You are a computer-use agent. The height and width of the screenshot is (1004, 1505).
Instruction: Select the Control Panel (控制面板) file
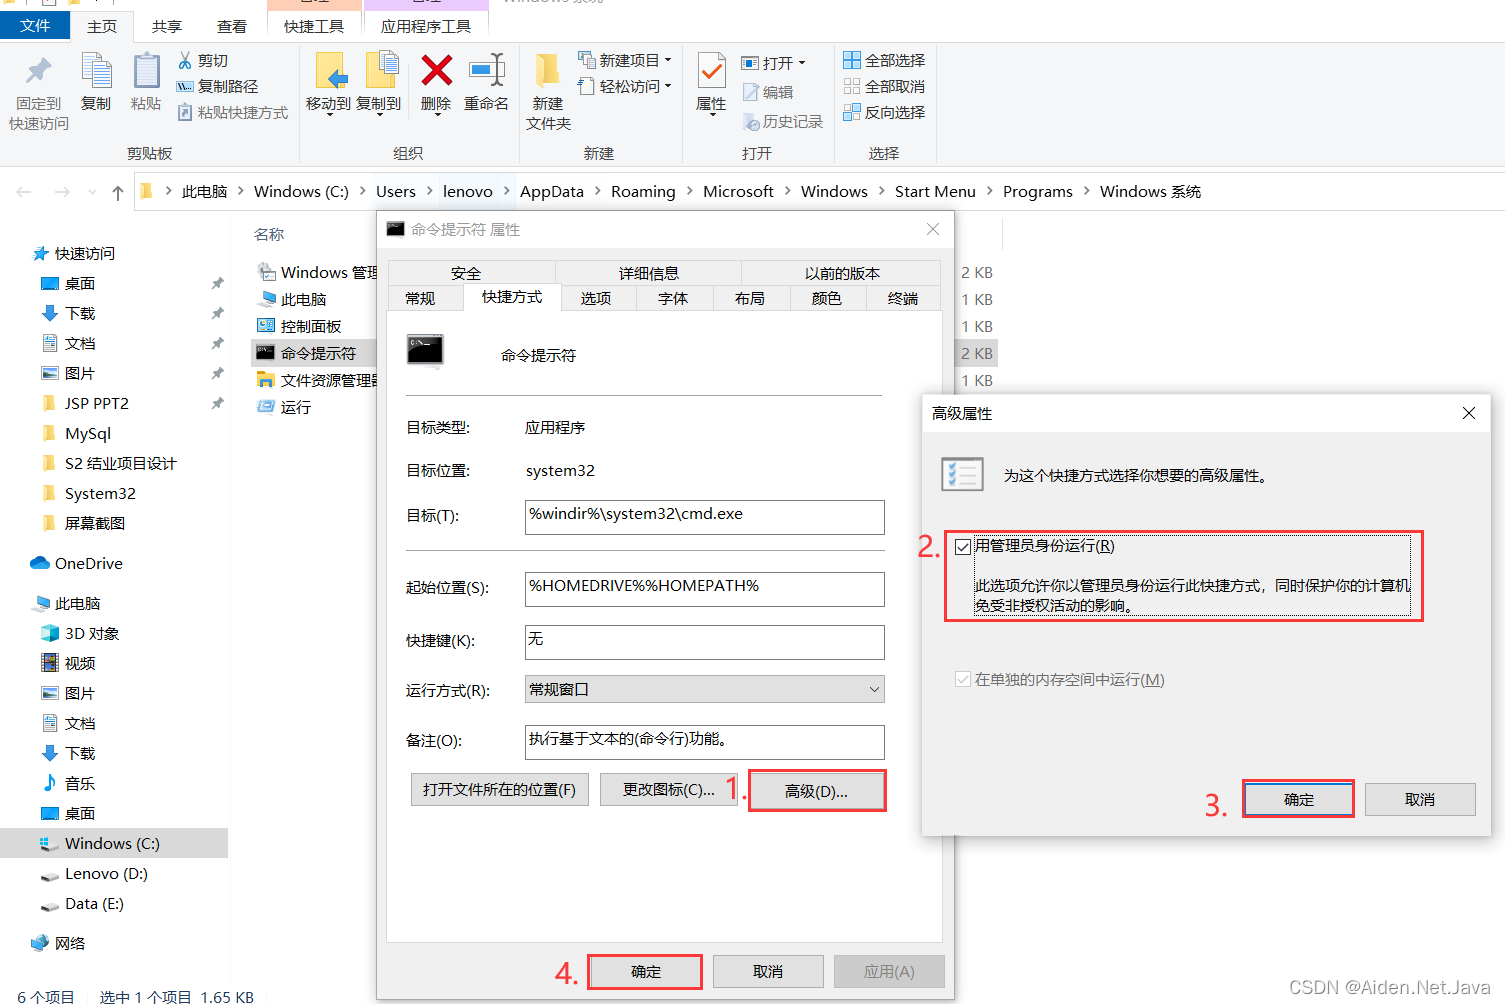311,326
